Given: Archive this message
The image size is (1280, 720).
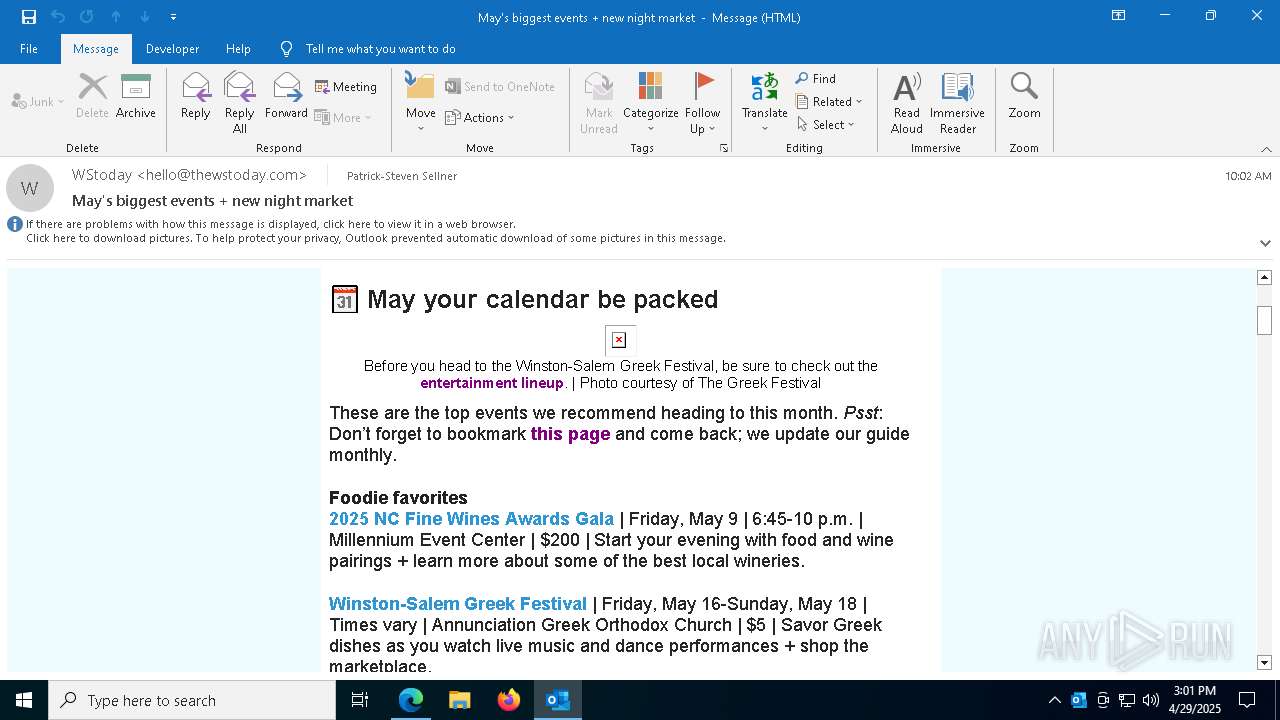Looking at the screenshot, I should click(136, 96).
